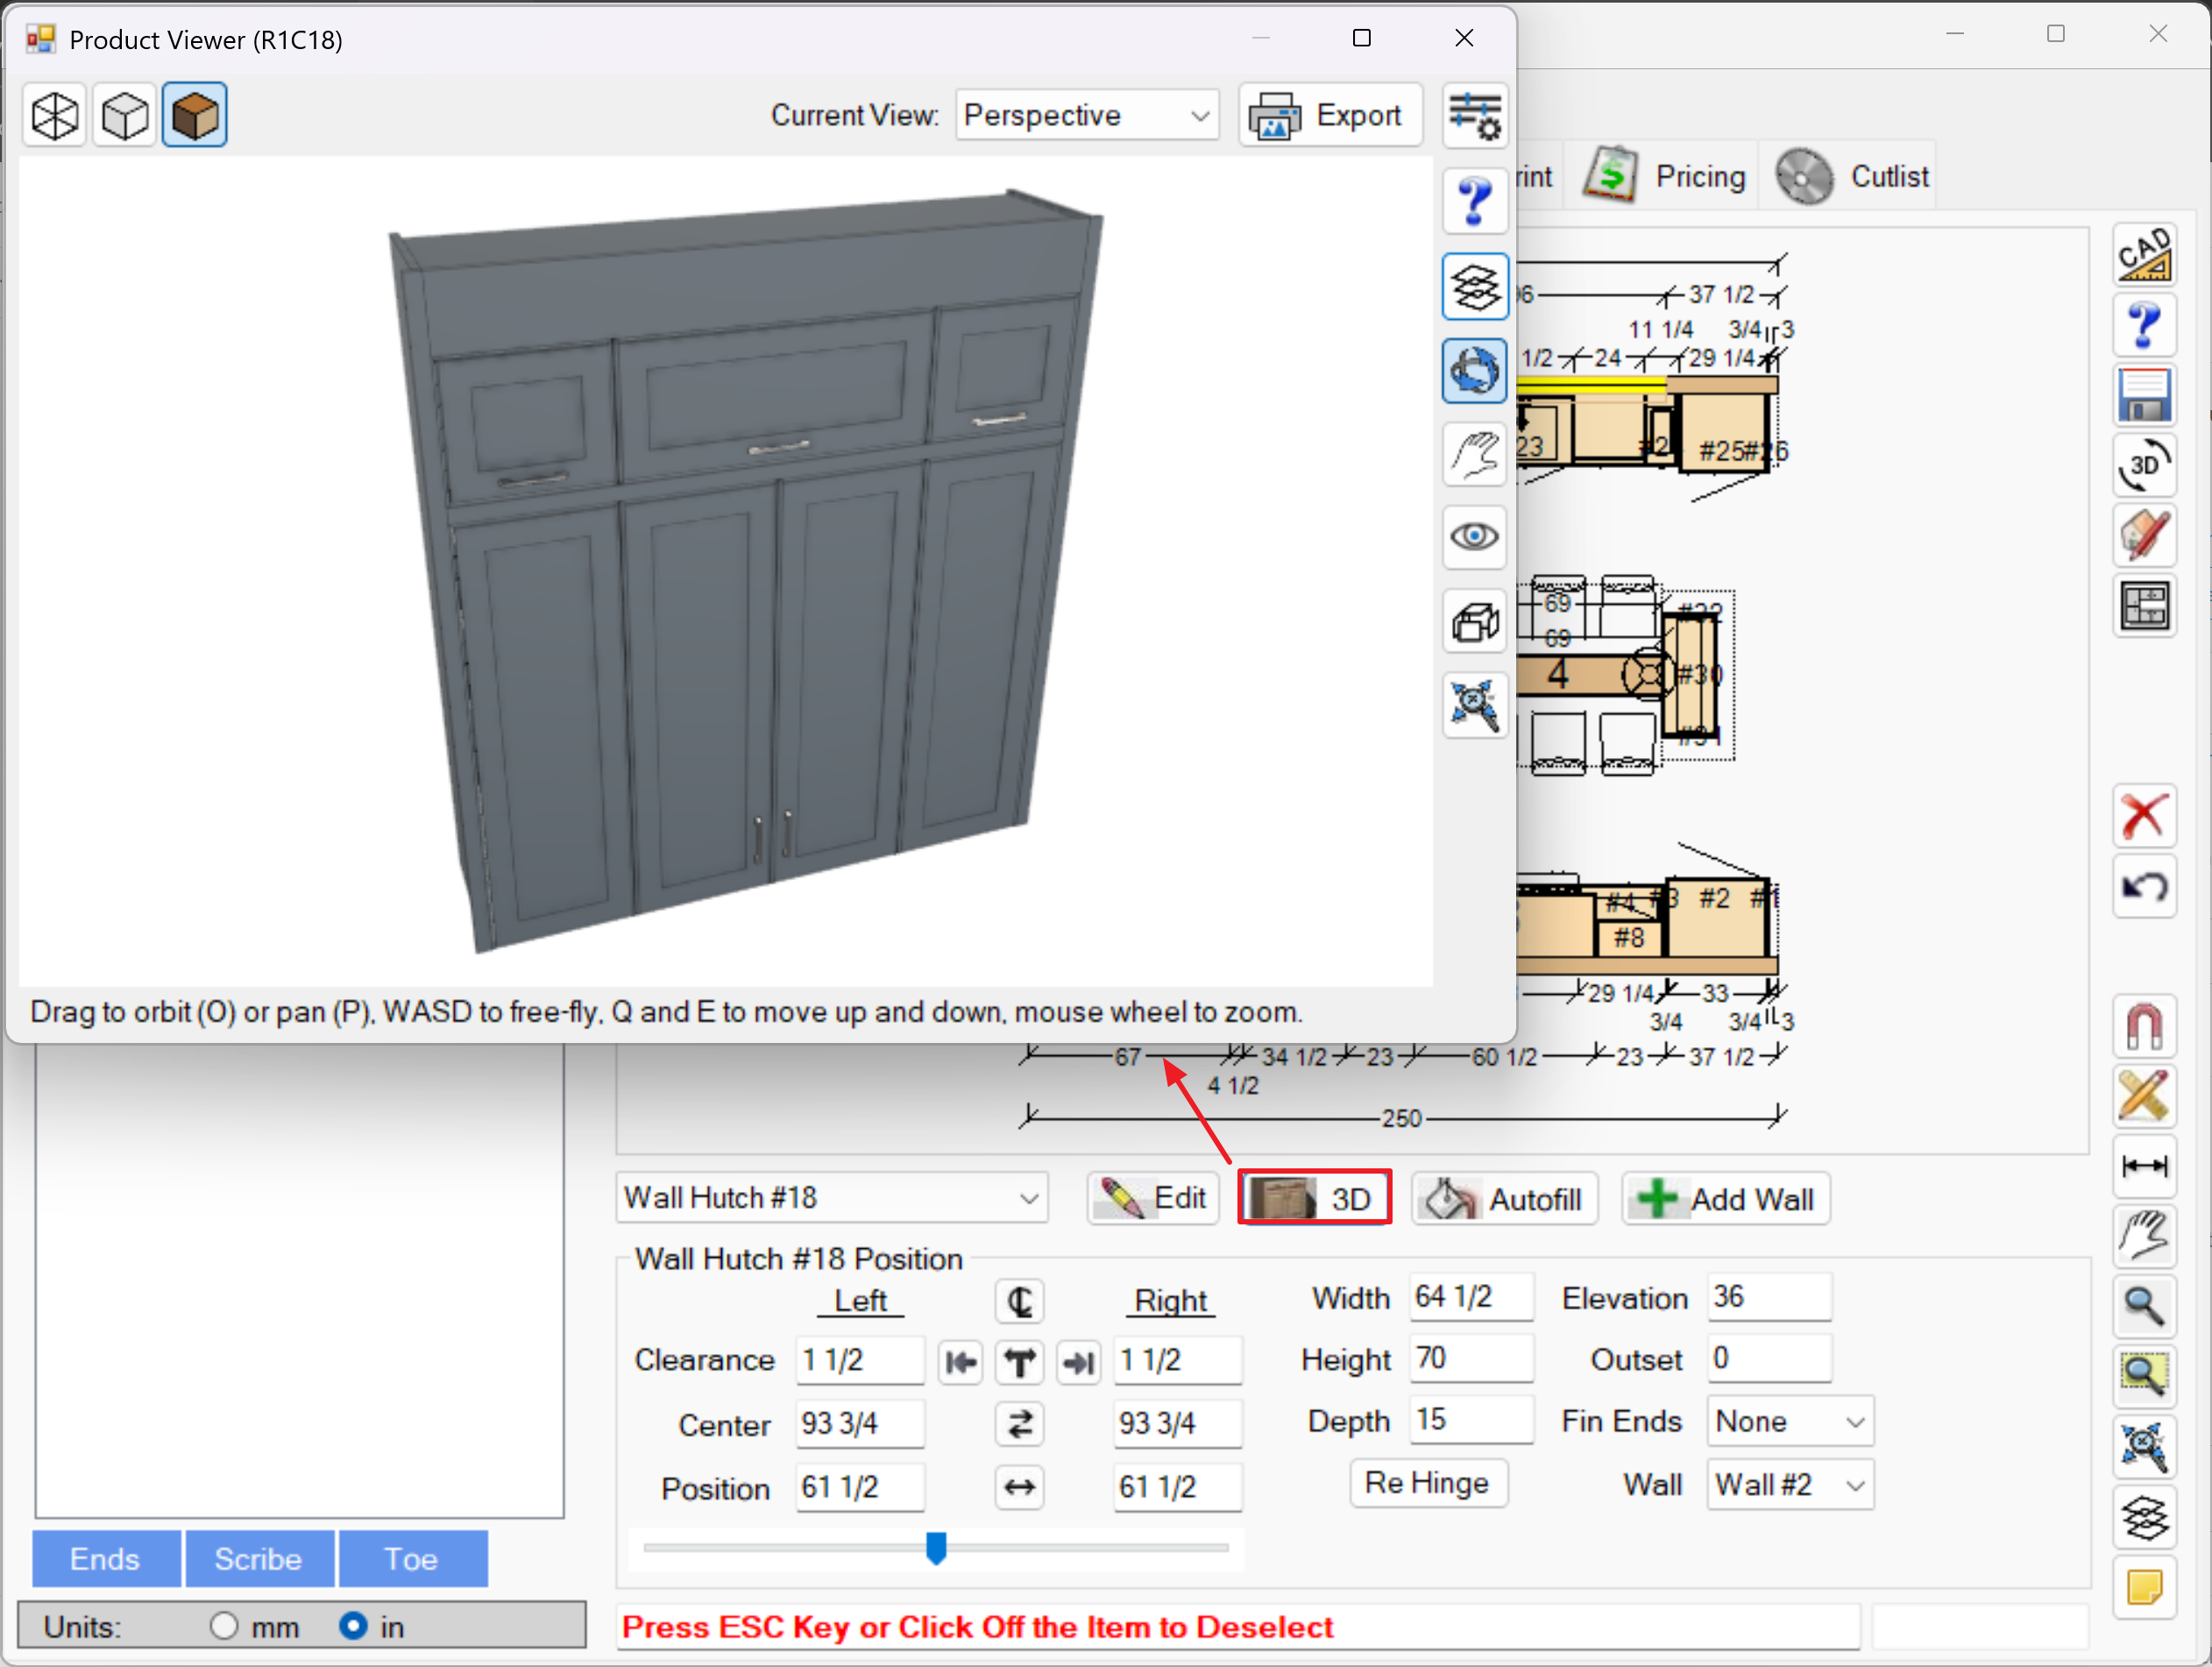Viewport: 2212px width, 1667px height.
Task: Click the magnet snap icon
Action: [2145, 1026]
